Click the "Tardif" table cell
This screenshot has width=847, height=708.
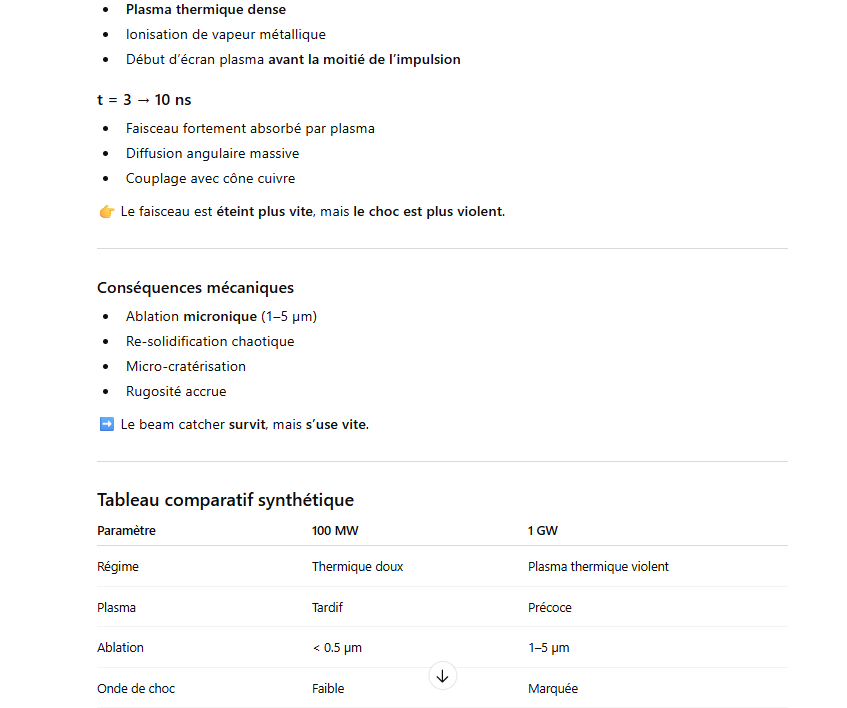coord(327,608)
